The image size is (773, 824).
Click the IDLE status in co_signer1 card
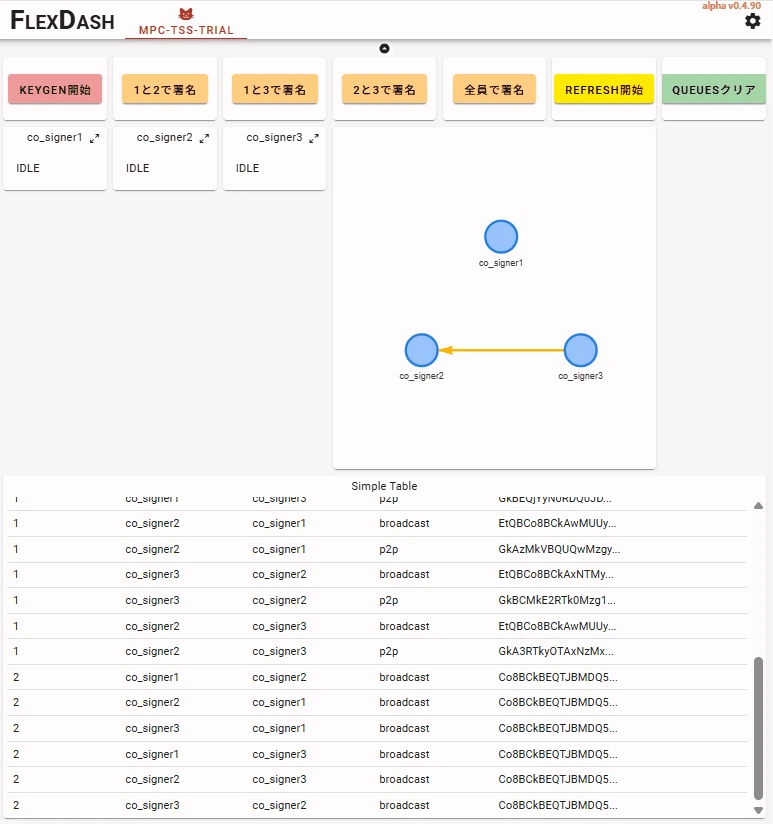tap(28, 168)
